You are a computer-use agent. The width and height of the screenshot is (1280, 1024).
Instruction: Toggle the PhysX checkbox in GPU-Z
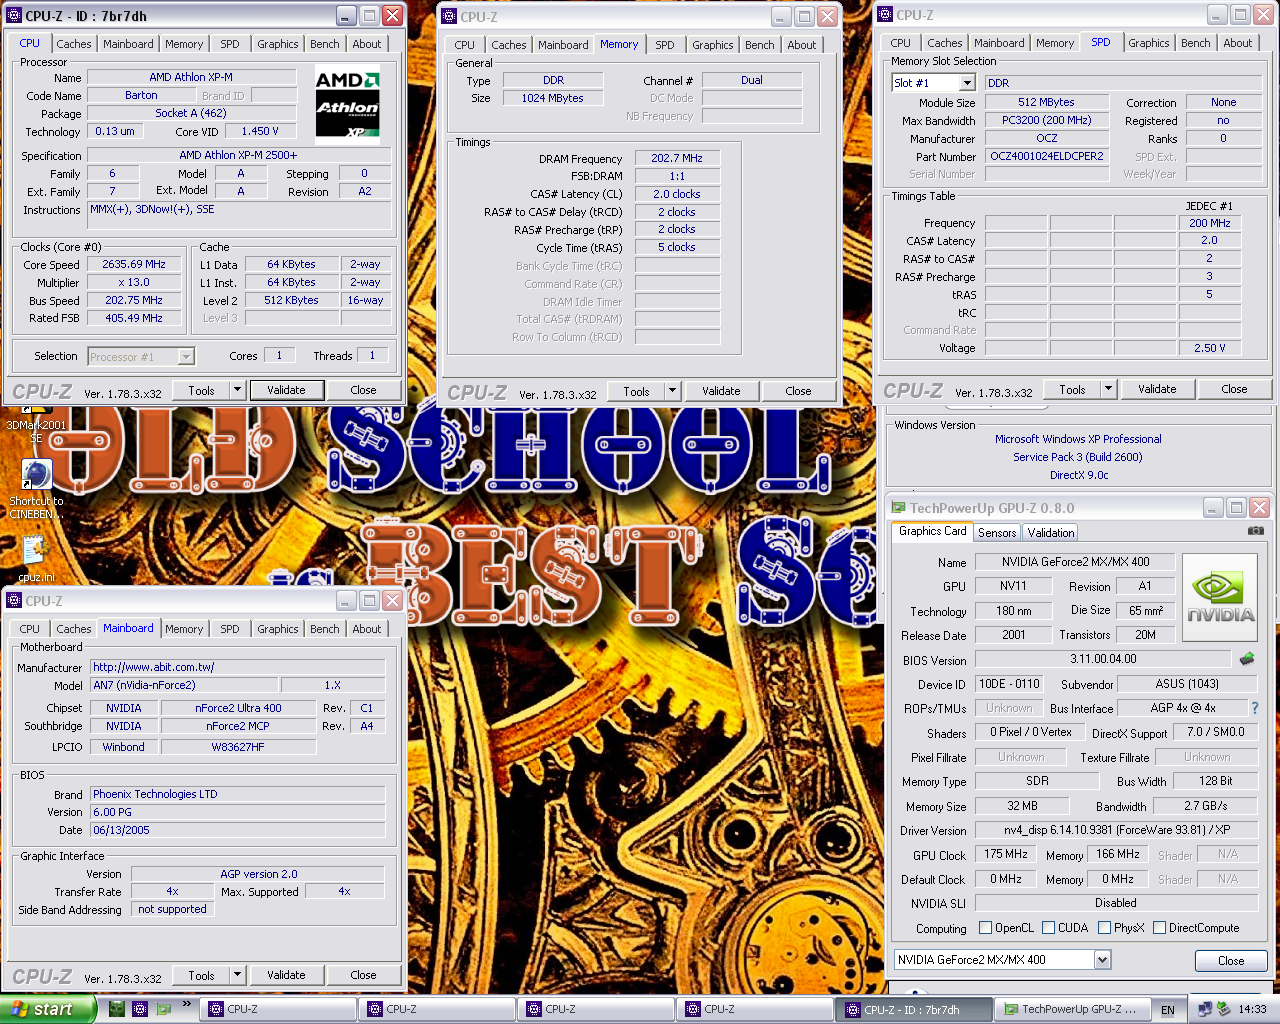click(x=1104, y=928)
